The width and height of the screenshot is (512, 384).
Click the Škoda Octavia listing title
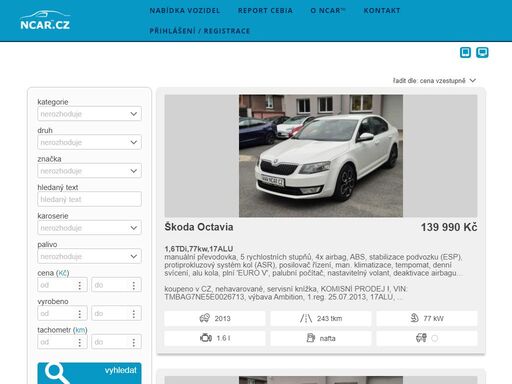(x=199, y=227)
